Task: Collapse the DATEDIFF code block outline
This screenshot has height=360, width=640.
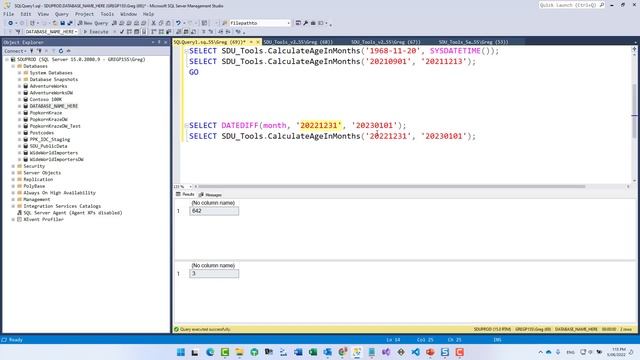Action: coord(186,125)
